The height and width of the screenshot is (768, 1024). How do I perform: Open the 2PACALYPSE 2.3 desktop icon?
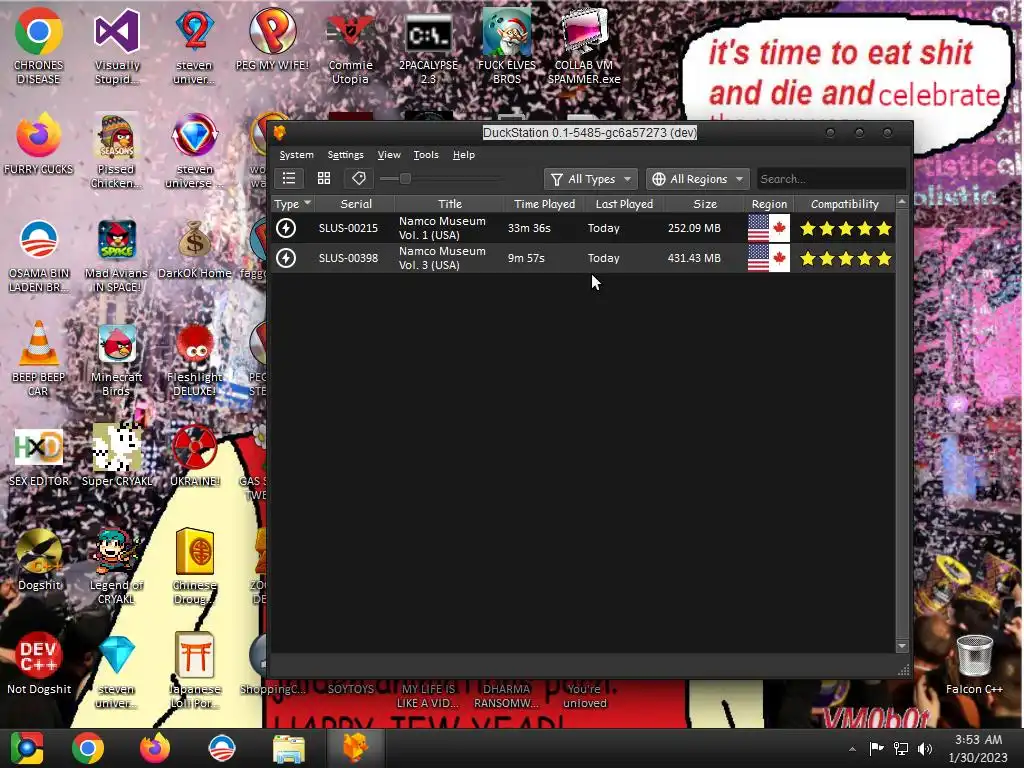(x=428, y=46)
